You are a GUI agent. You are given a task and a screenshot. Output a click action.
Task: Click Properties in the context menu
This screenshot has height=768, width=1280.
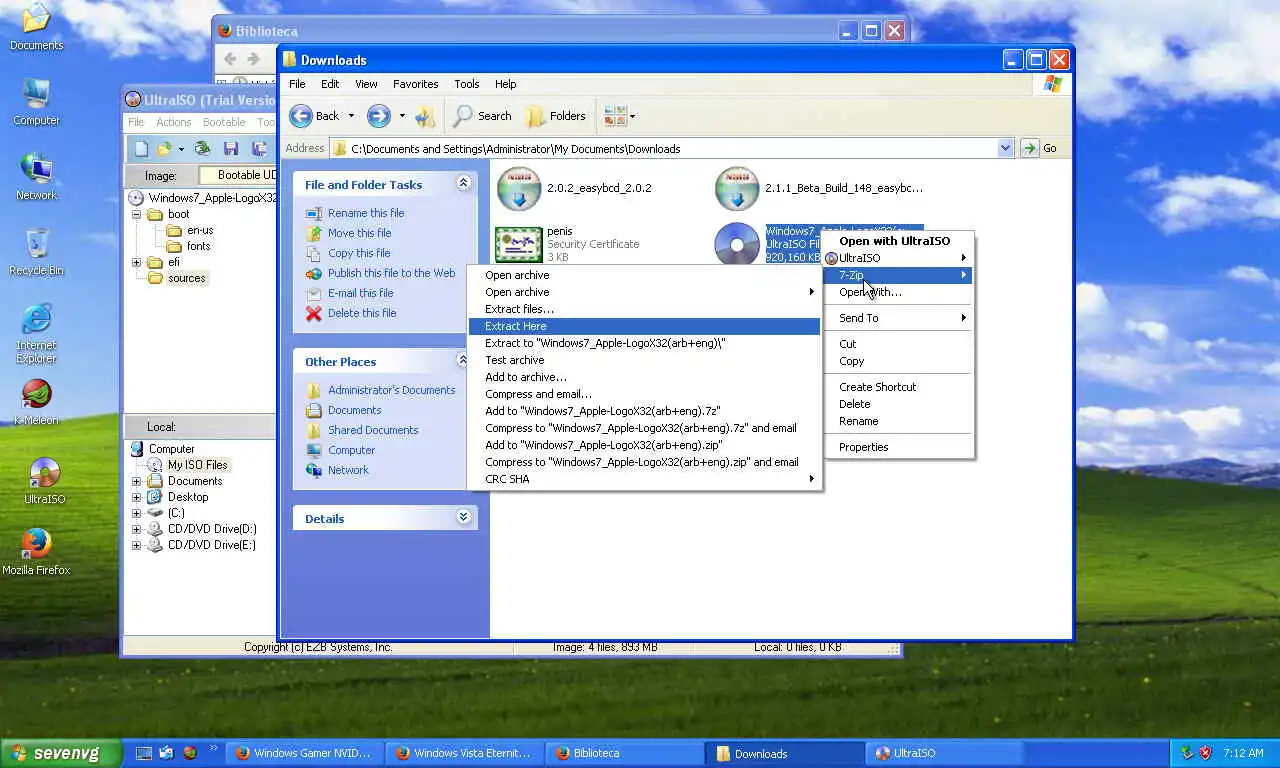(x=898, y=447)
